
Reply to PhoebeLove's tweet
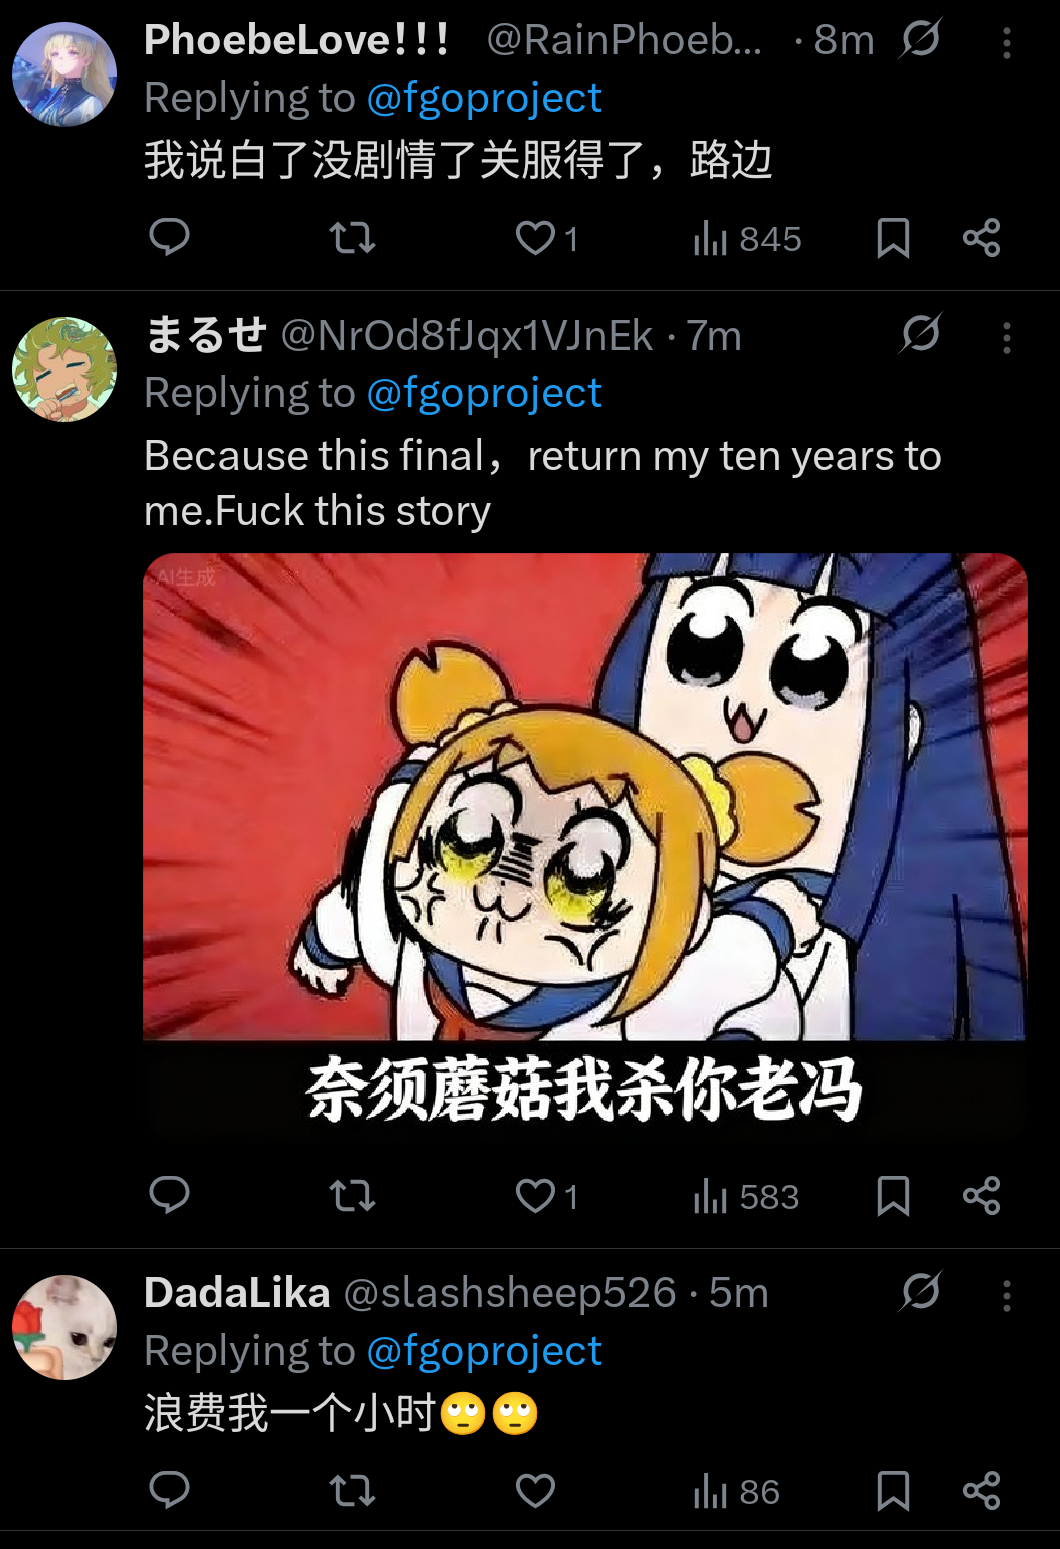click(169, 238)
